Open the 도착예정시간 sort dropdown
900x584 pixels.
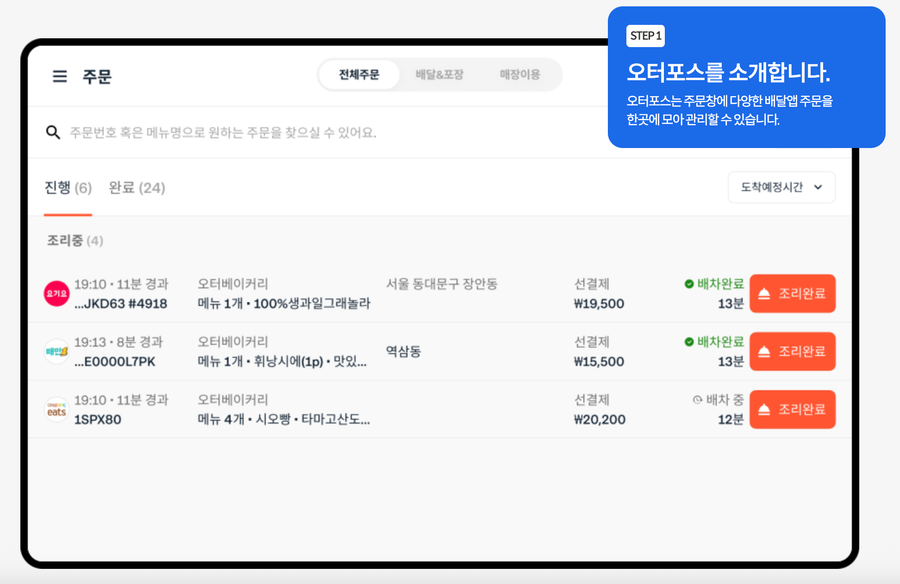(x=781, y=188)
